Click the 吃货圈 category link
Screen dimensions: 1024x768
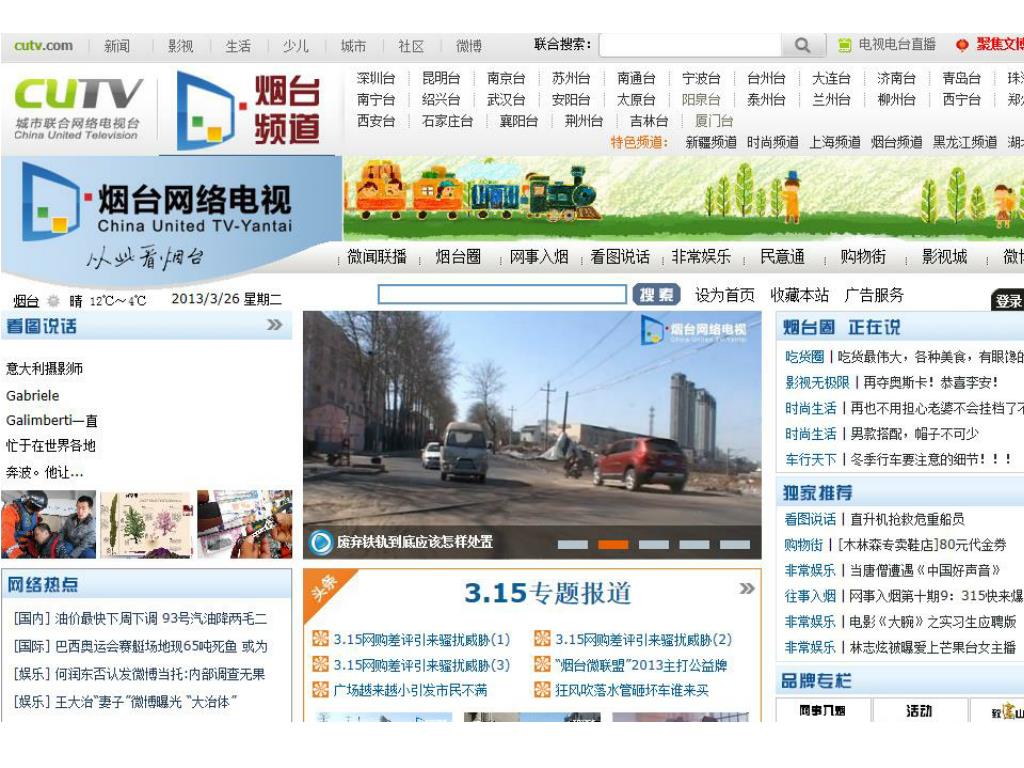click(805, 357)
